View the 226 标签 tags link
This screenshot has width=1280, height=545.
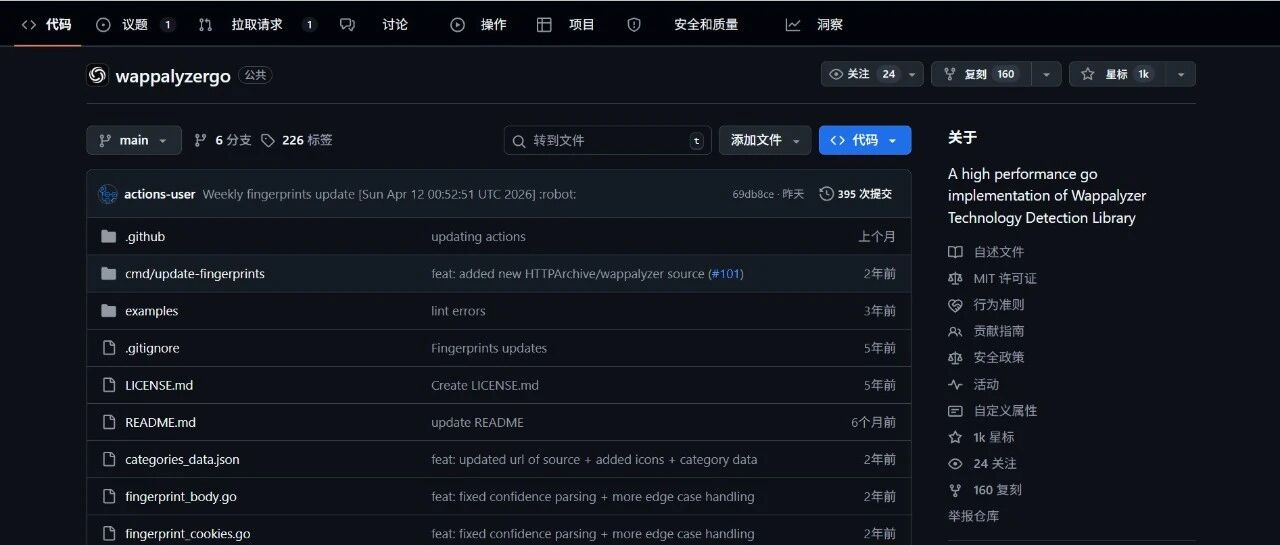coord(297,140)
